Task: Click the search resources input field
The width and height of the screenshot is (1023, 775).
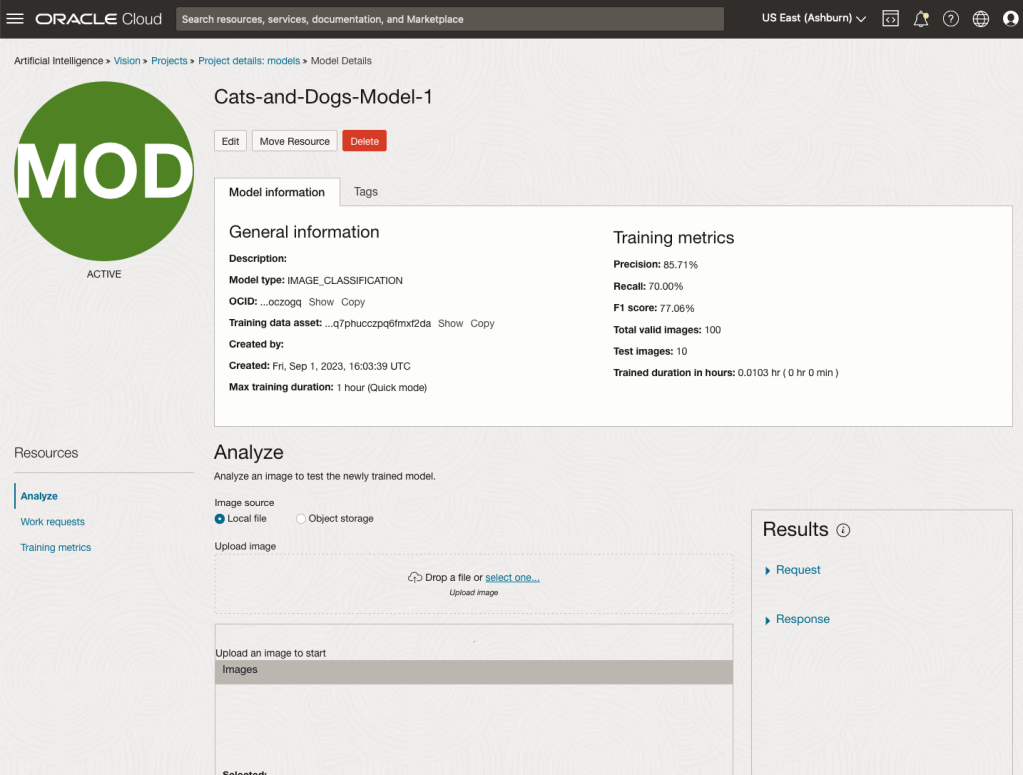Action: pyautogui.click(x=449, y=19)
